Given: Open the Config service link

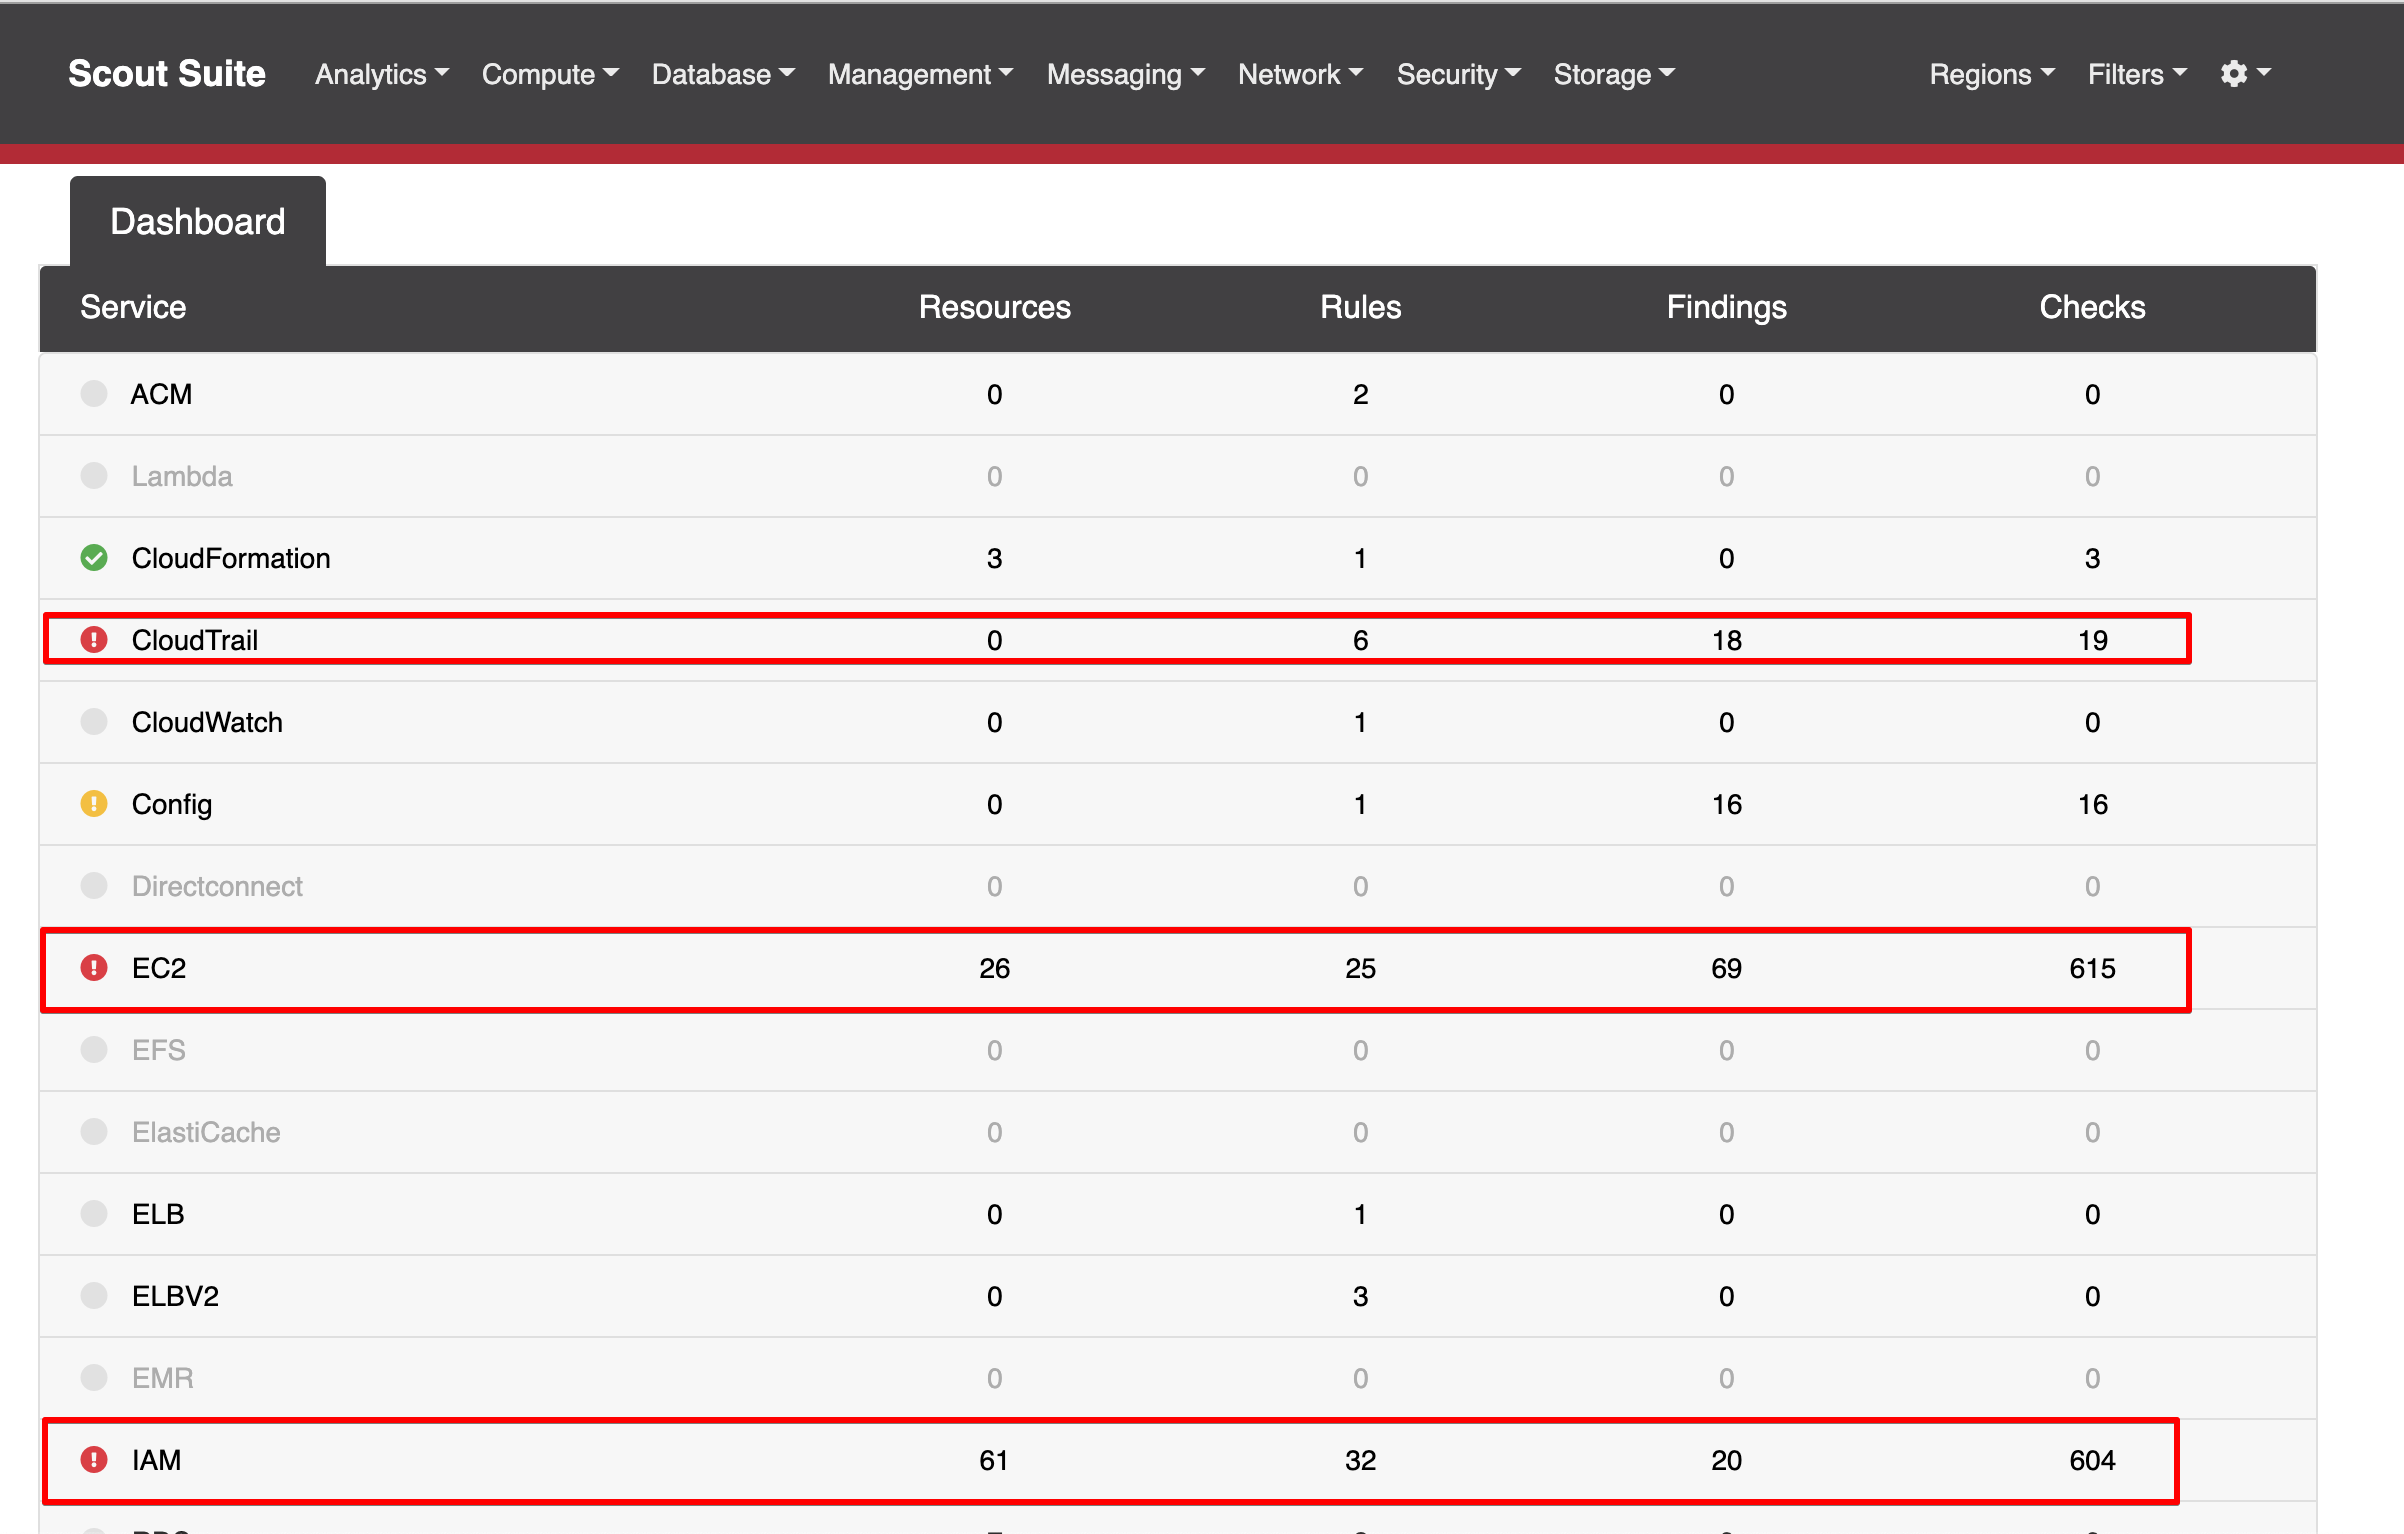Looking at the screenshot, I should click(172, 804).
